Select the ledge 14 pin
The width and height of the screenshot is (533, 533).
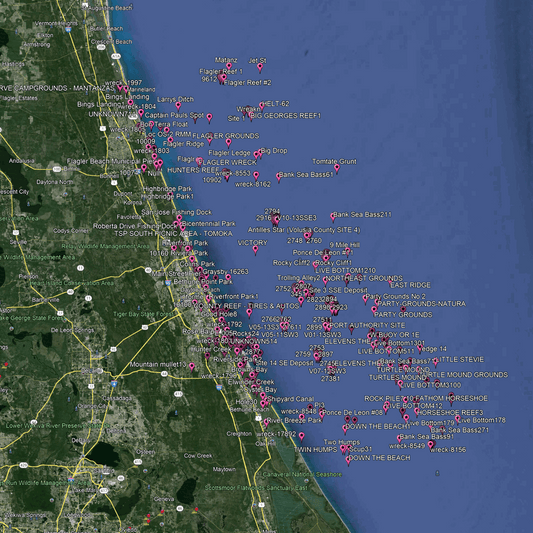[420, 348]
